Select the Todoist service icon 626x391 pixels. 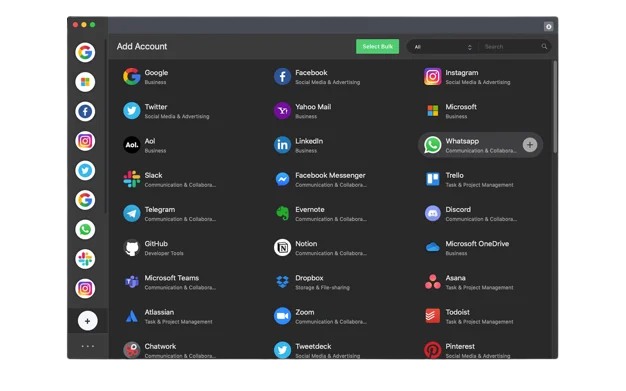[x=432, y=316]
